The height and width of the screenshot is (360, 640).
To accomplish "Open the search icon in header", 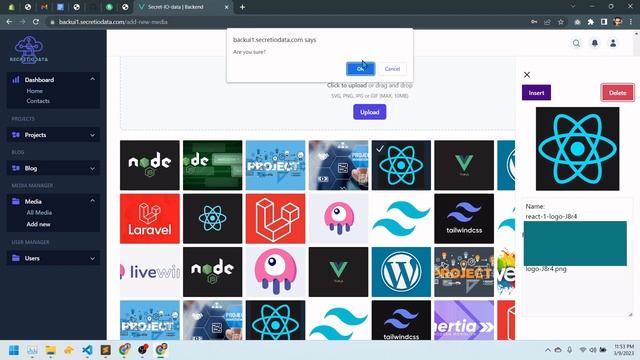I will coord(576,43).
